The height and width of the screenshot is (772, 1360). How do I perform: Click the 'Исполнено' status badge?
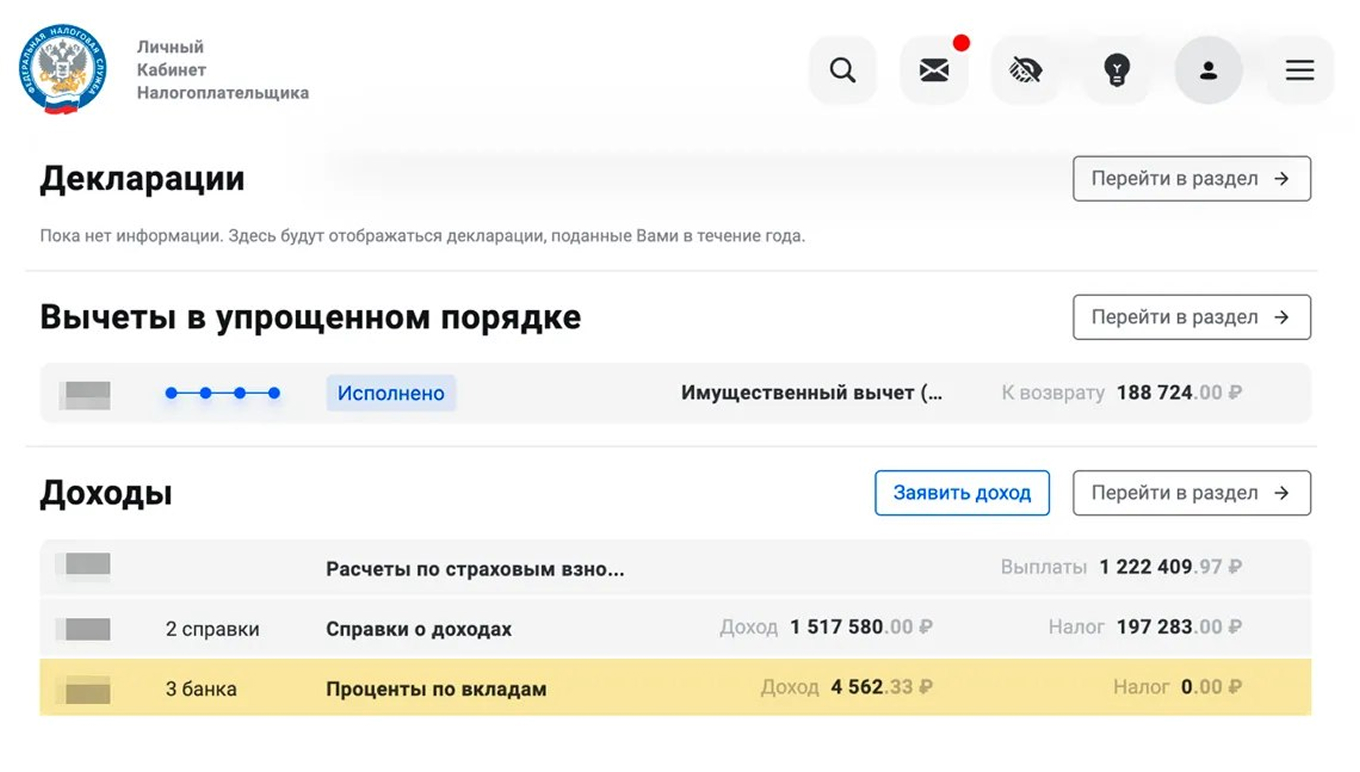point(391,393)
